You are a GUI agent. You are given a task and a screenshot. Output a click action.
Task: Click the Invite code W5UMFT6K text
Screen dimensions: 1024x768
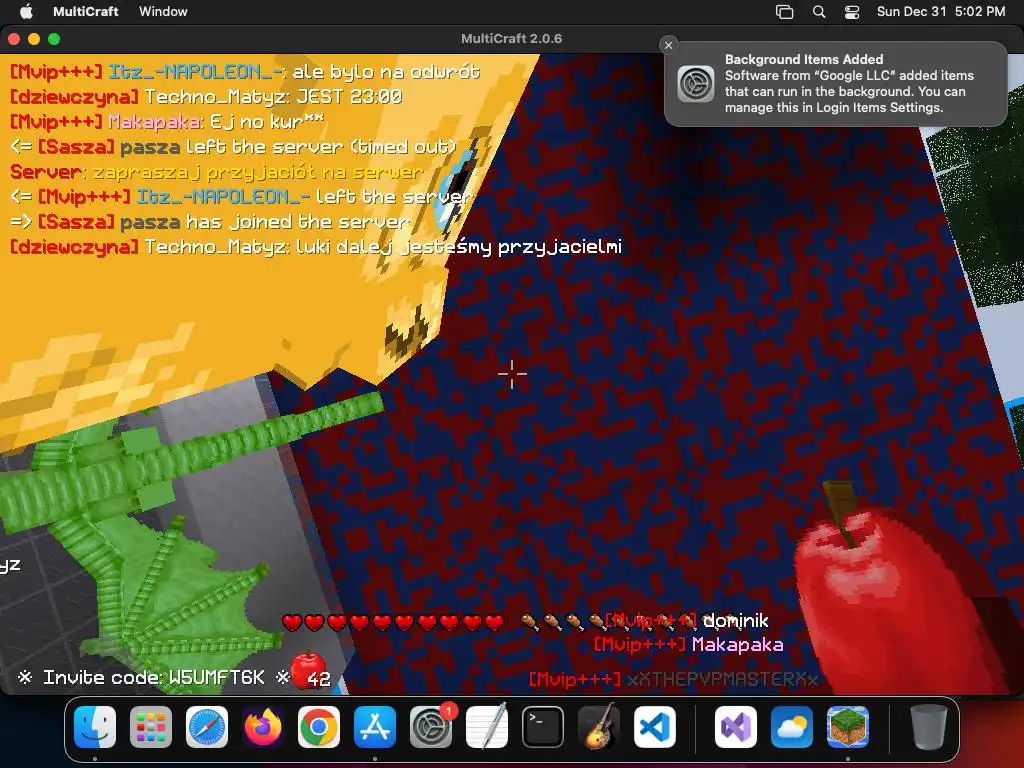pyautogui.click(x=153, y=677)
